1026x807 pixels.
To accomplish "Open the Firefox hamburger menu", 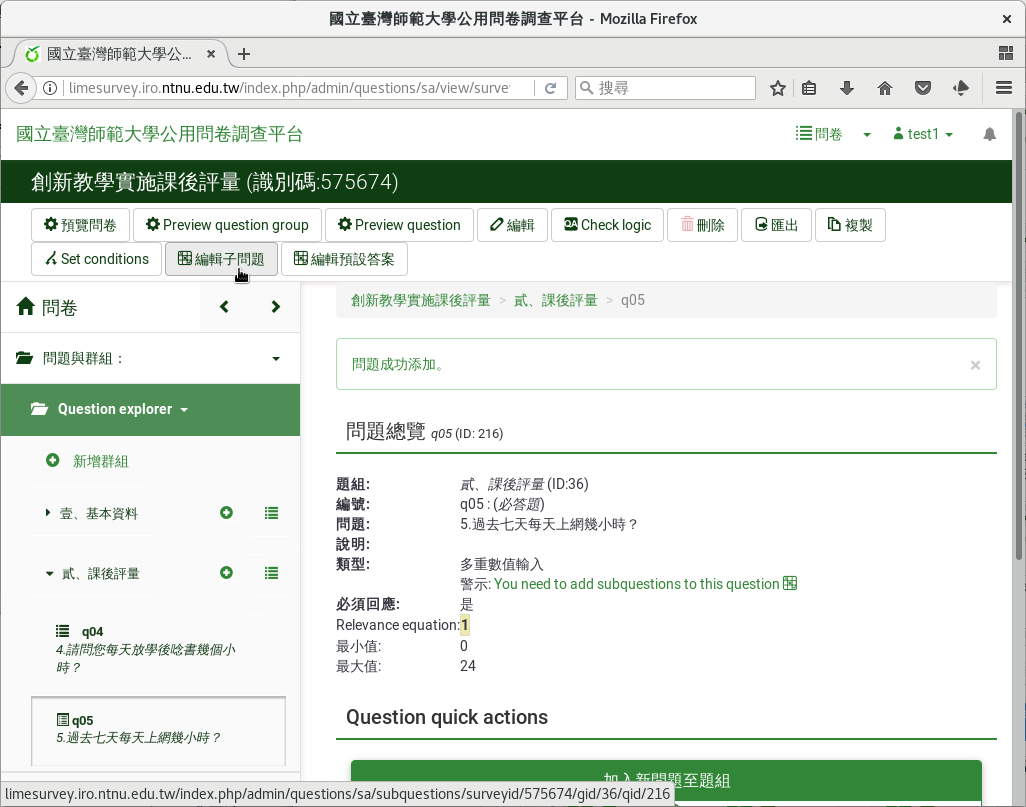I will [x=1004, y=88].
